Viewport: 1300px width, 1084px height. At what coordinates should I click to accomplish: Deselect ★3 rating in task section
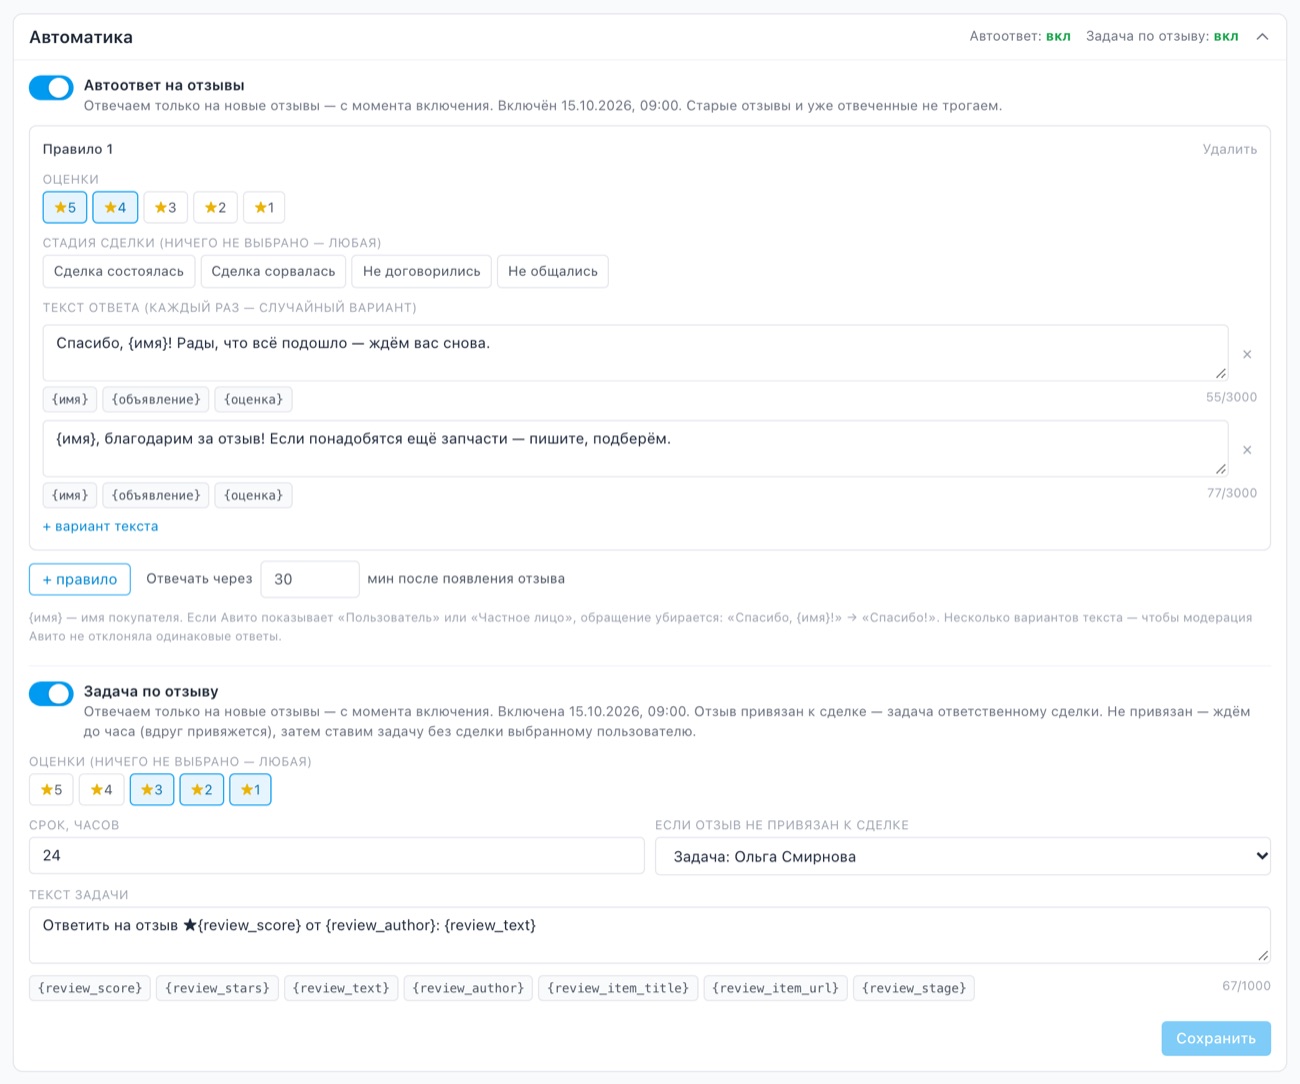152,789
